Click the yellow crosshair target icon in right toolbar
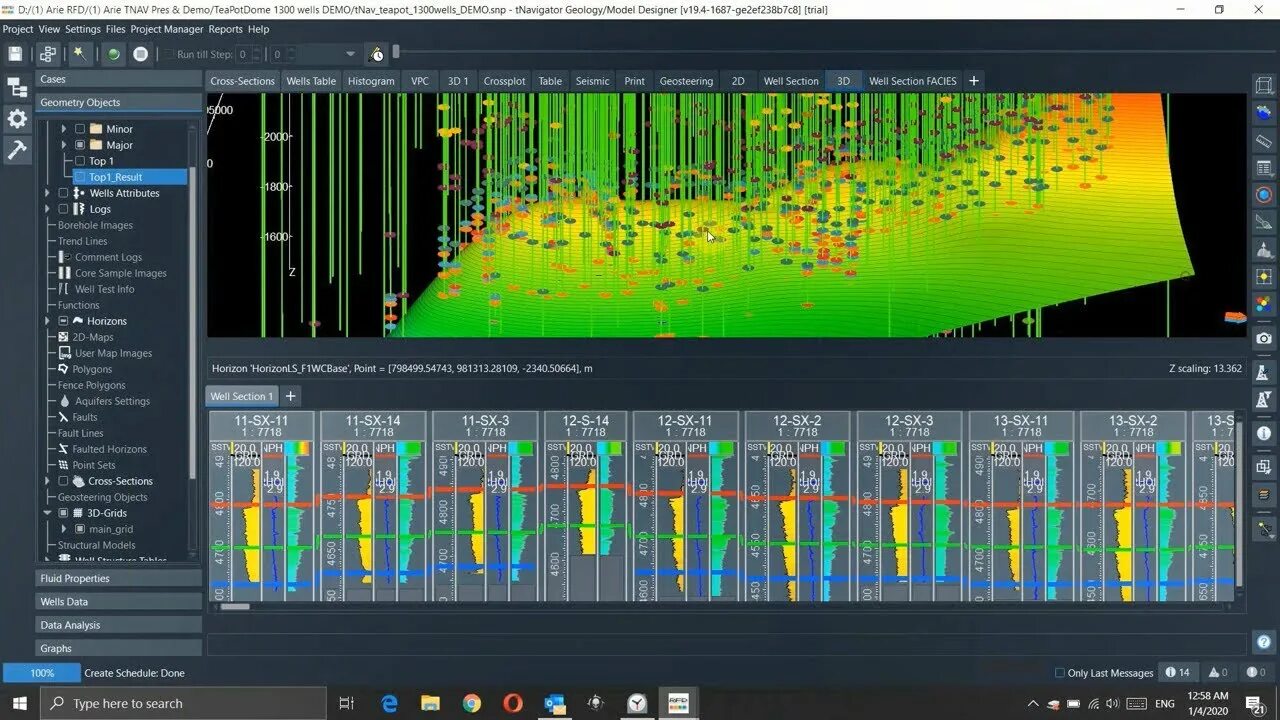Viewport: 1280px width, 720px height. [x=1264, y=276]
